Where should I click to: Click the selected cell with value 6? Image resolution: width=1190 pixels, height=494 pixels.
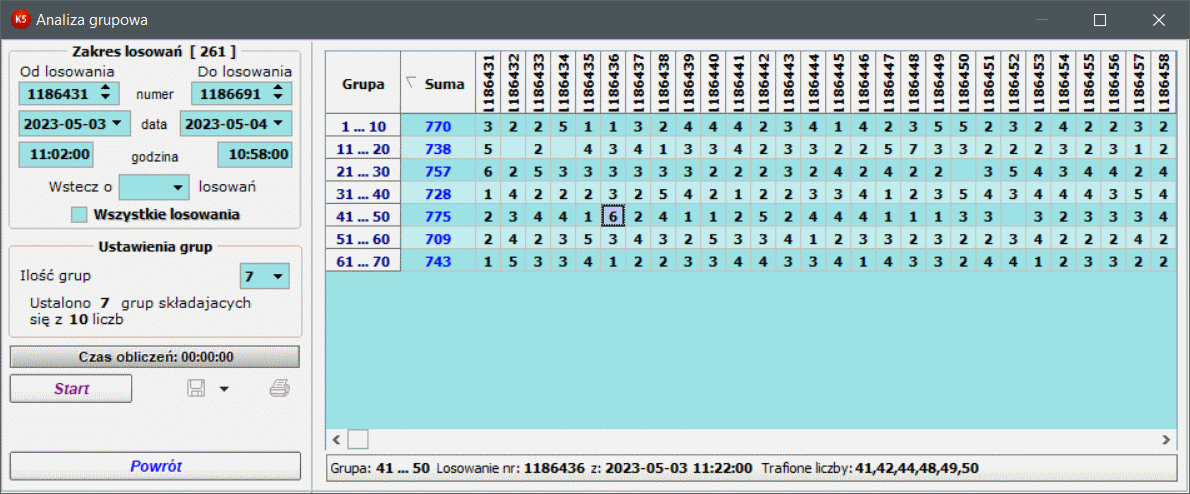pyautogui.click(x=612, y=216)
